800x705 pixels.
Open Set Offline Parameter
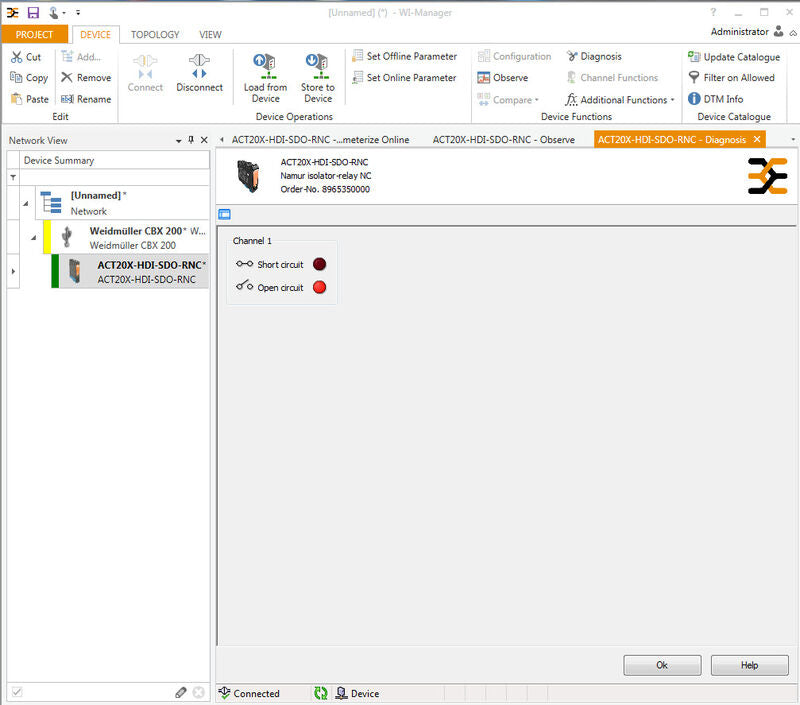[x=405, y=56]
